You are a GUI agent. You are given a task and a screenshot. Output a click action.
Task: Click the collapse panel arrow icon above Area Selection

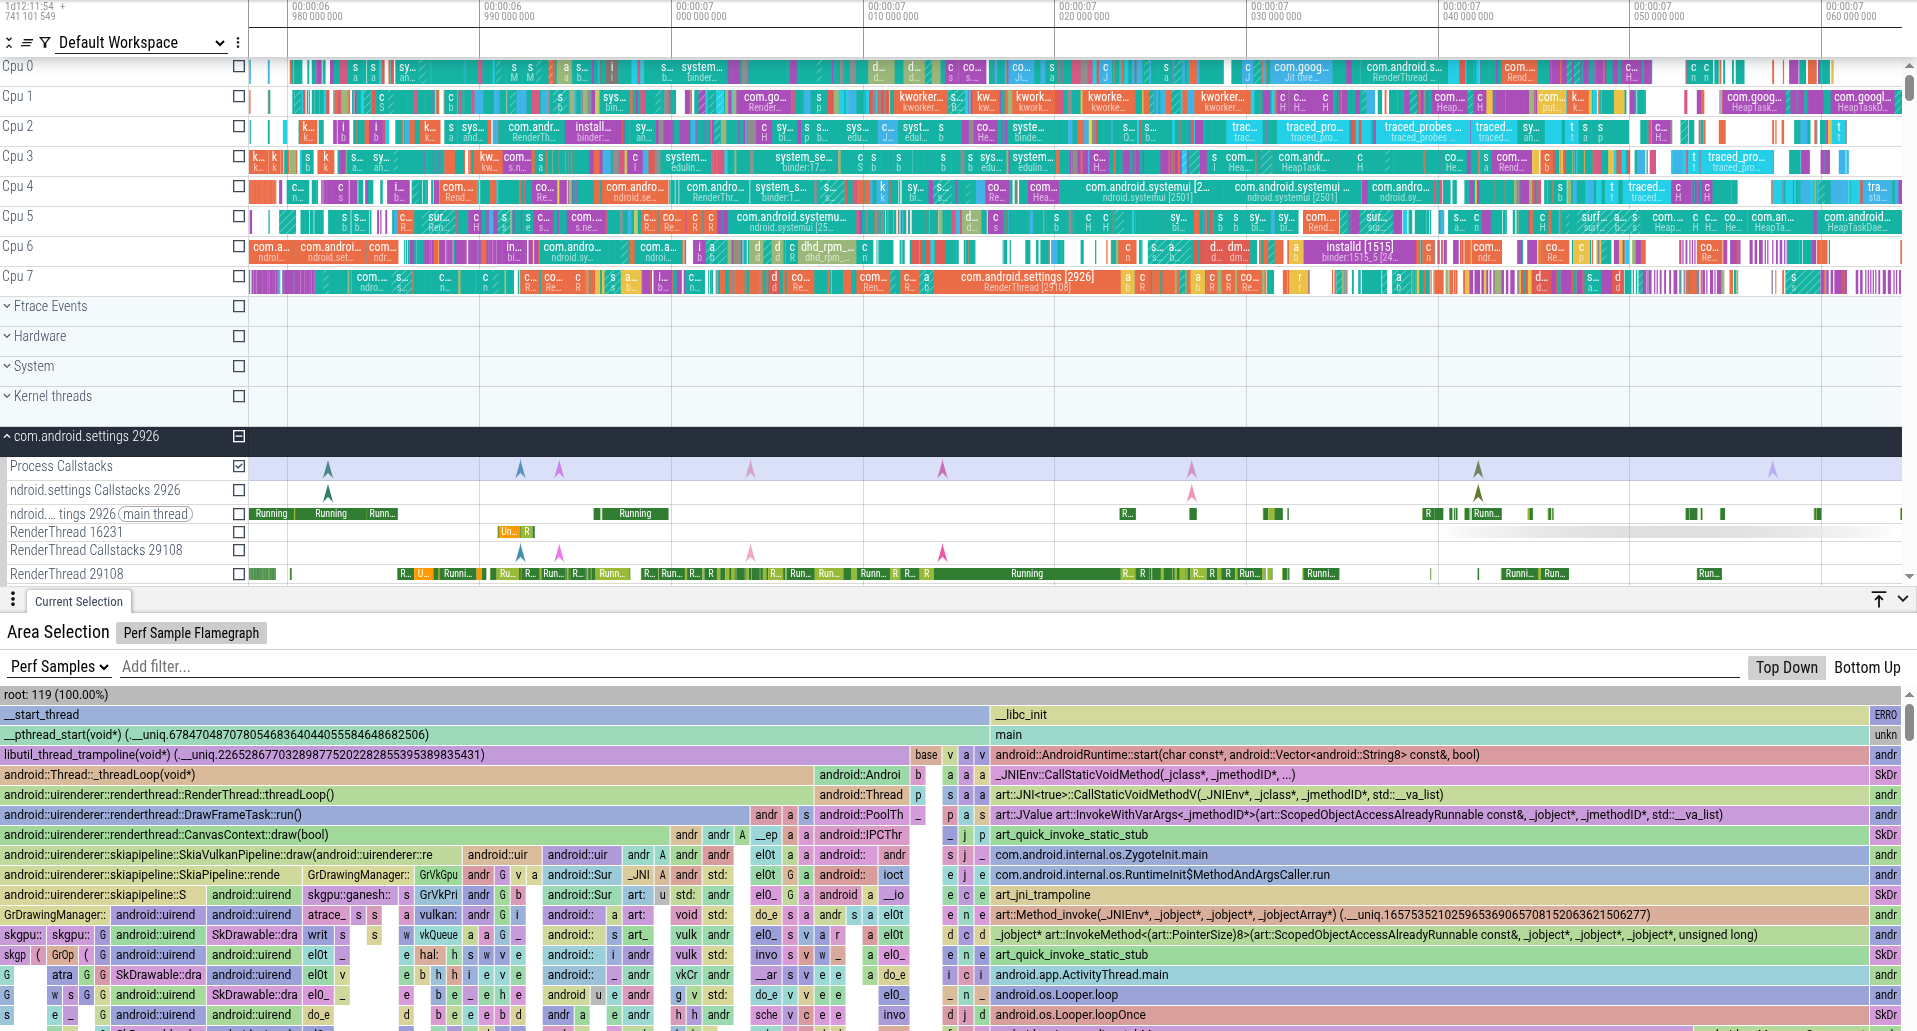coord(1879,599)
